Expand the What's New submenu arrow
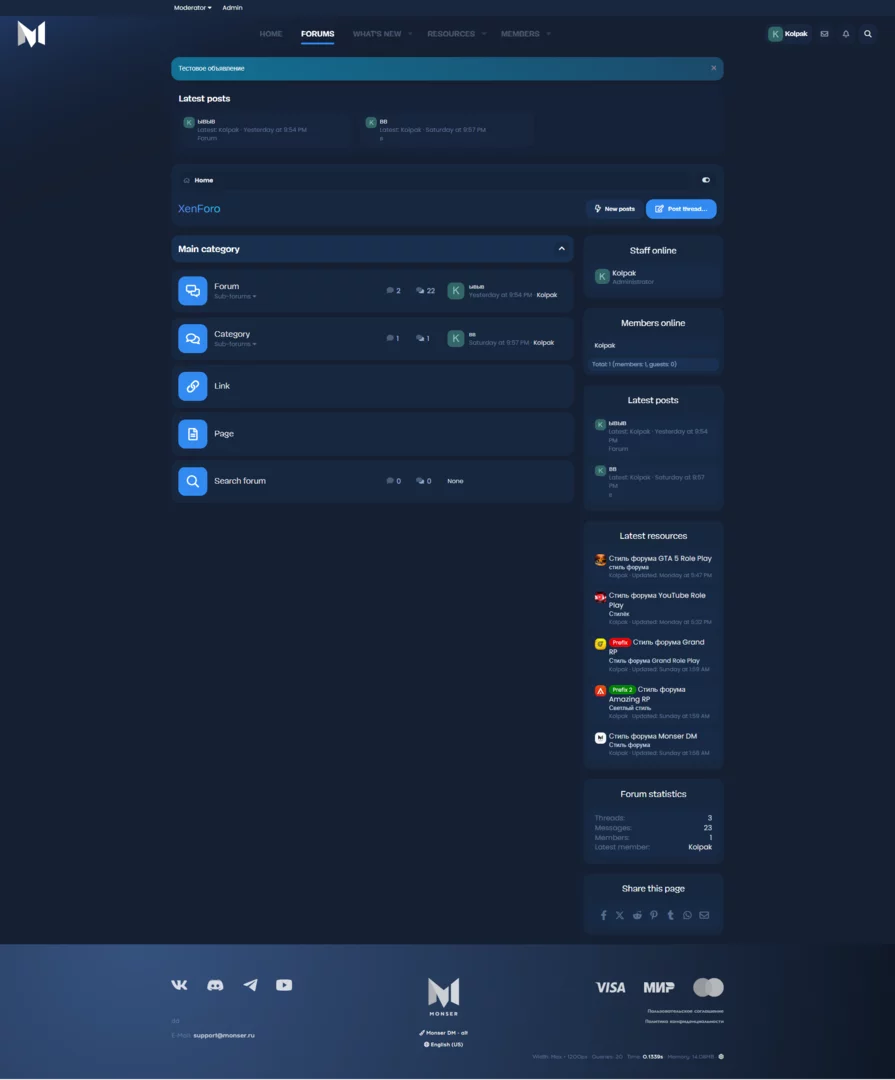 tap(411, 34)
